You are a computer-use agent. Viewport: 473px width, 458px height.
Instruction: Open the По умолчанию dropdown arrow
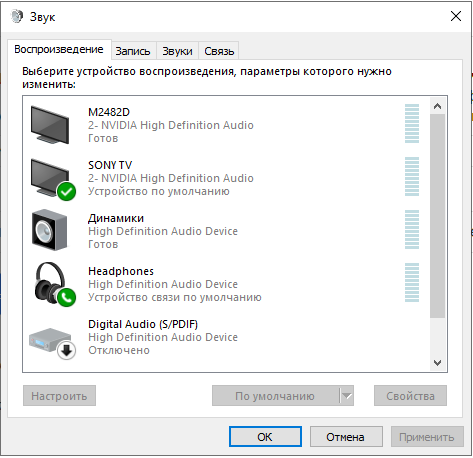[x=347, y=396]
